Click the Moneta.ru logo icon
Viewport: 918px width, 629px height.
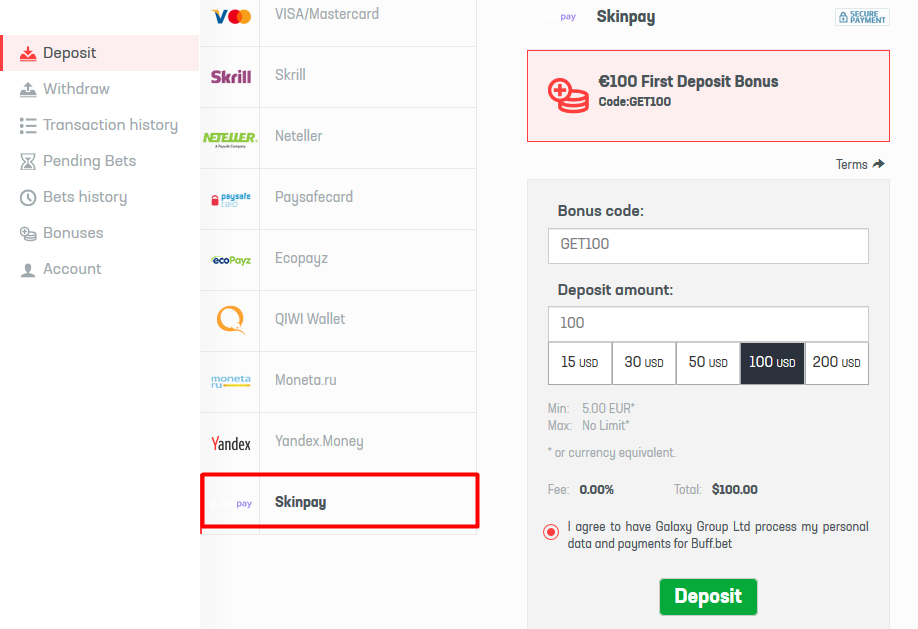[231, 382]
